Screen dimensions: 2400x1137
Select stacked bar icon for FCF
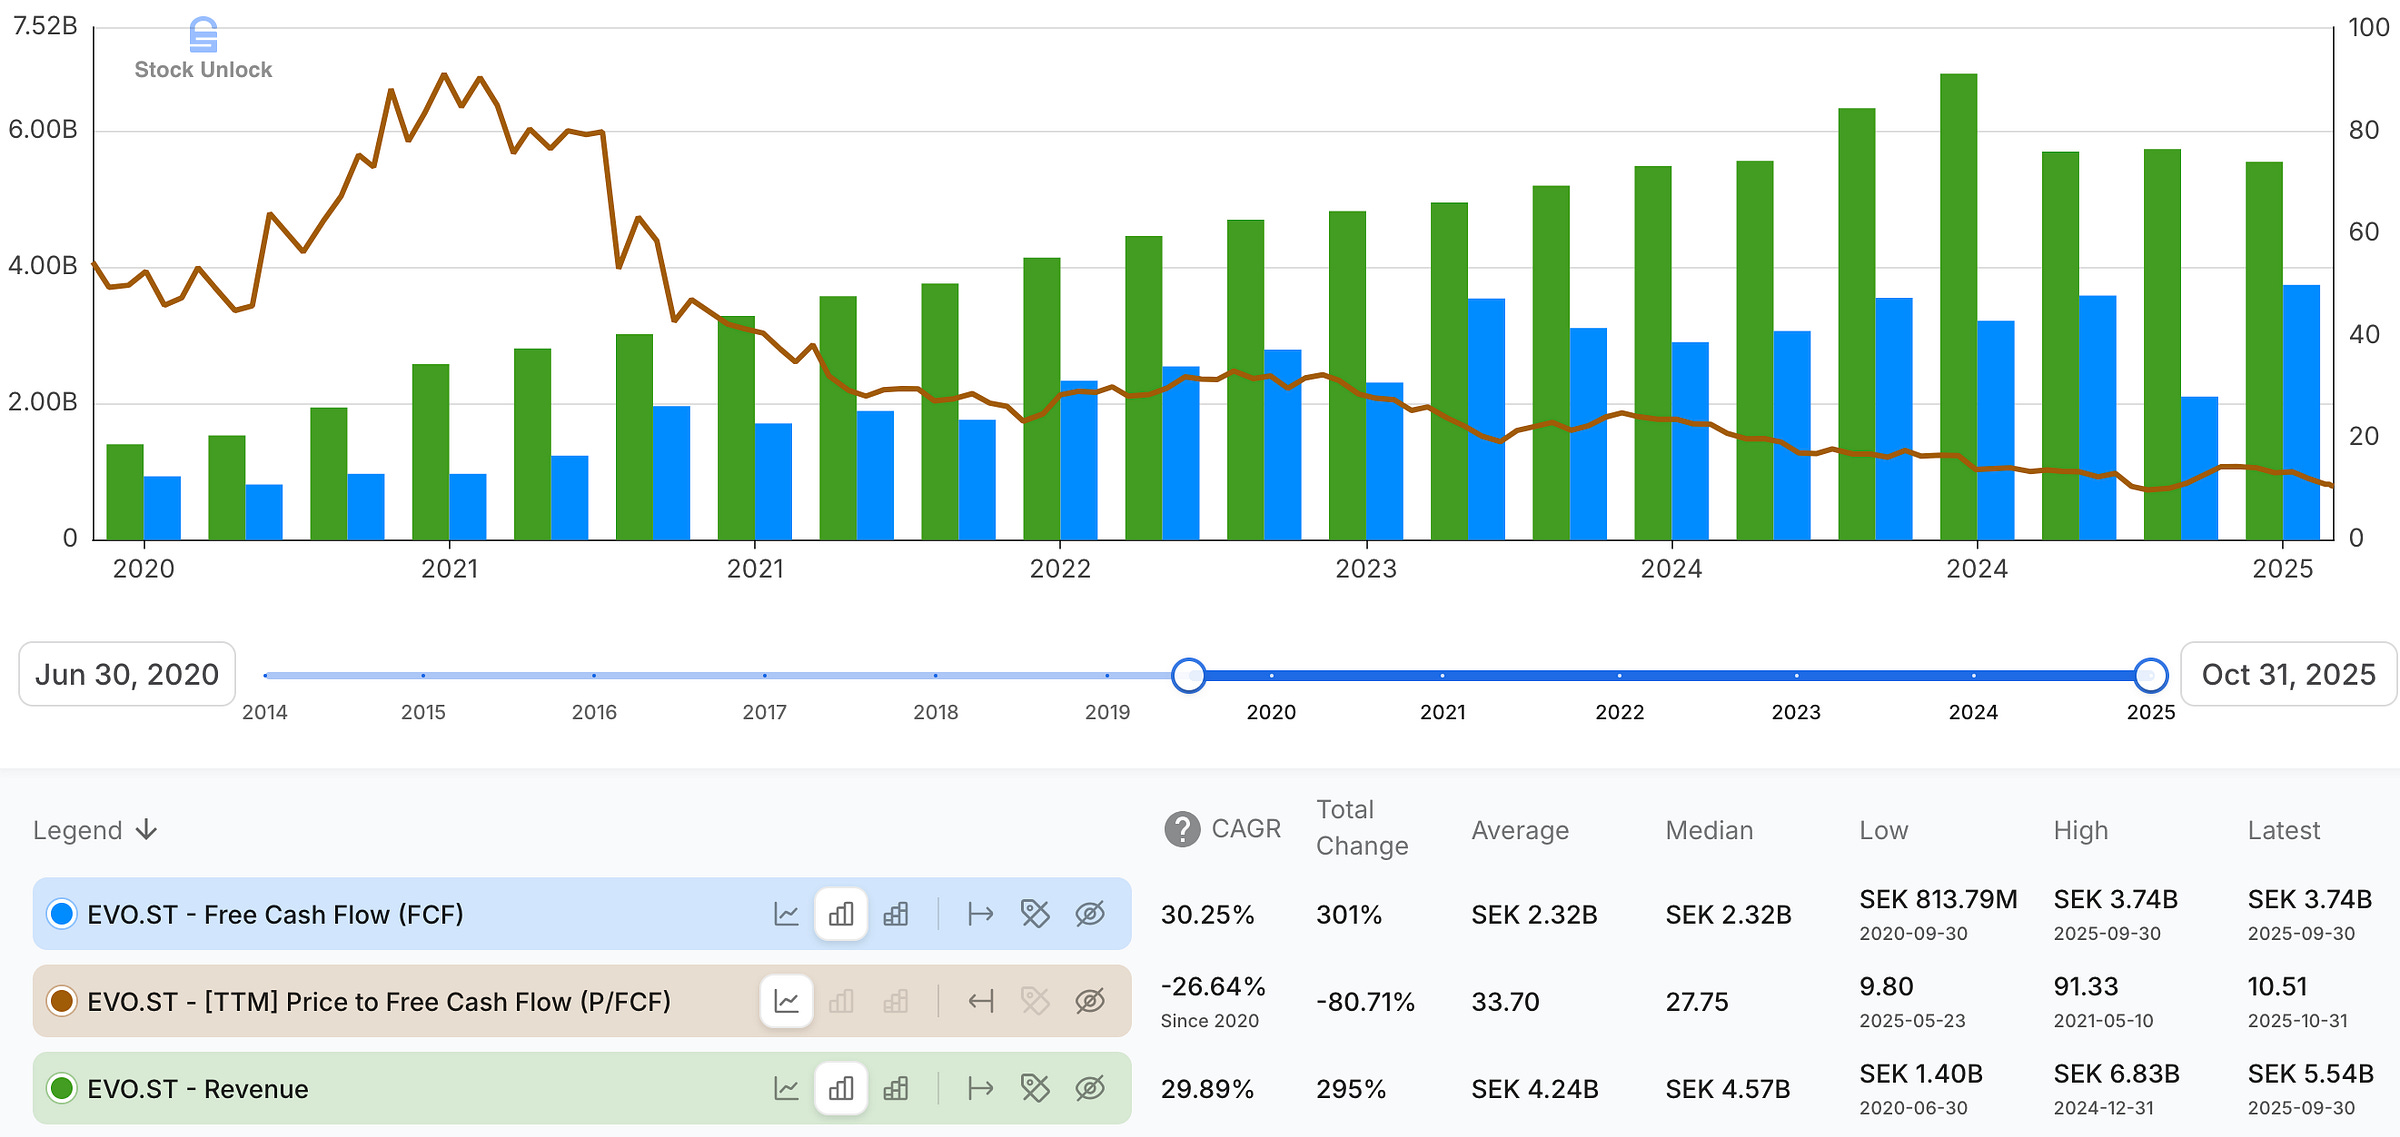point(896,914)
